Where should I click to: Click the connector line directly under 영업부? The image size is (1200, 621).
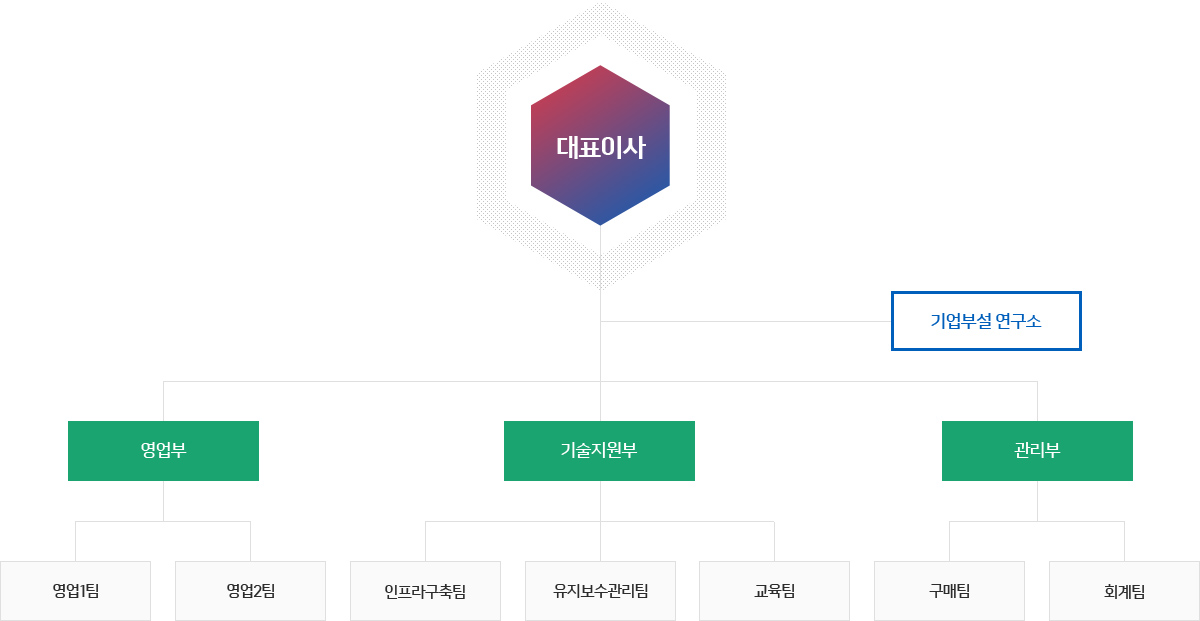(x=163, y=500)
